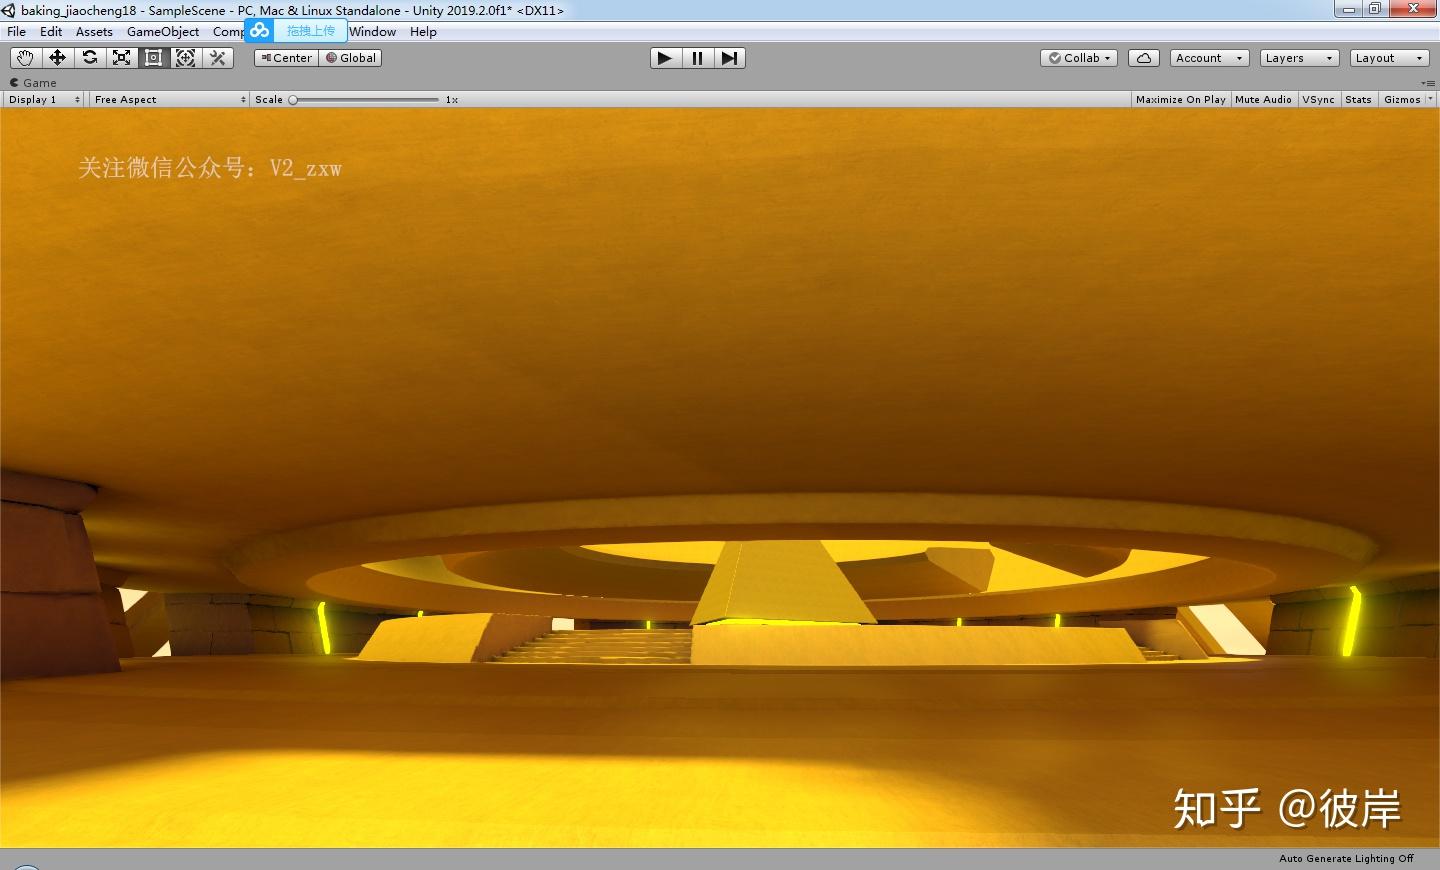Open the Assets menu
The width and height of the screenshot is (1440, 870).
[x=94, y=31]
